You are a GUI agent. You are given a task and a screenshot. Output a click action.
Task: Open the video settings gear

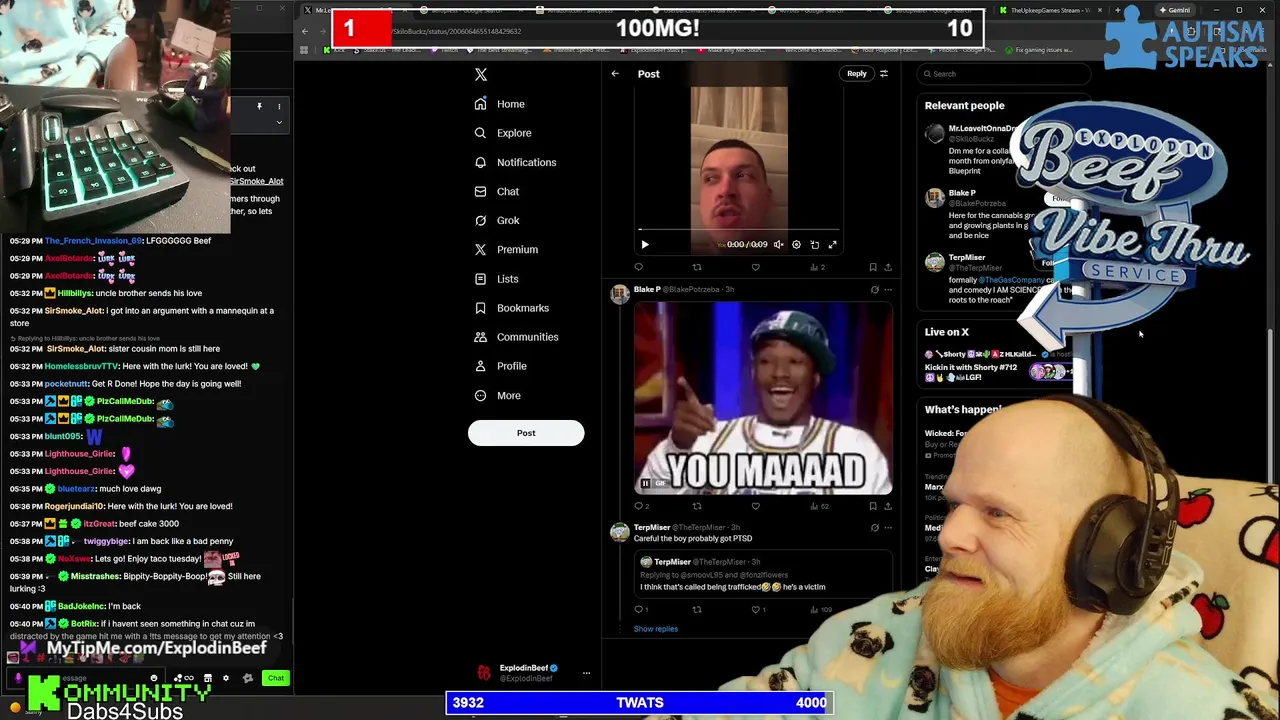point(796,244)
